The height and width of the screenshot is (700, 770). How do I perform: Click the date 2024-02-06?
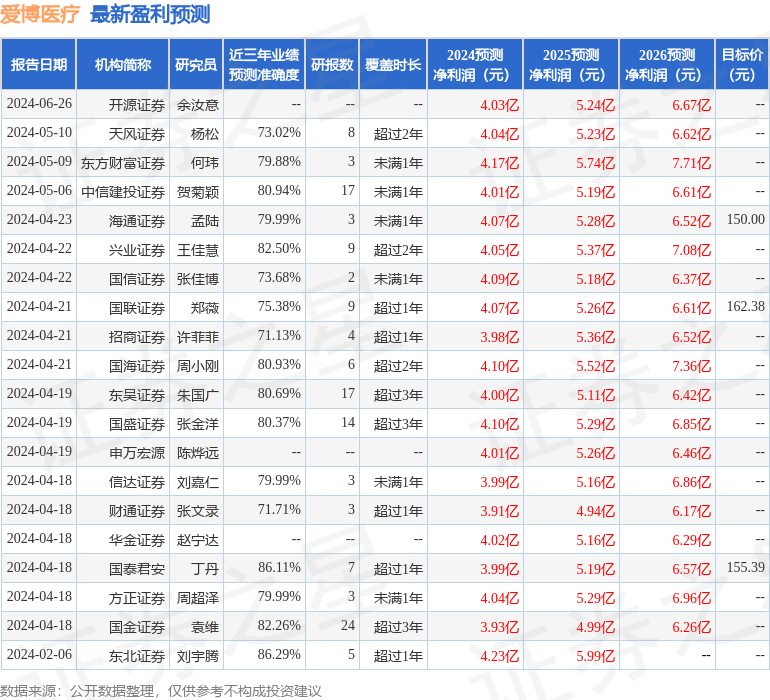coord(39,654)
